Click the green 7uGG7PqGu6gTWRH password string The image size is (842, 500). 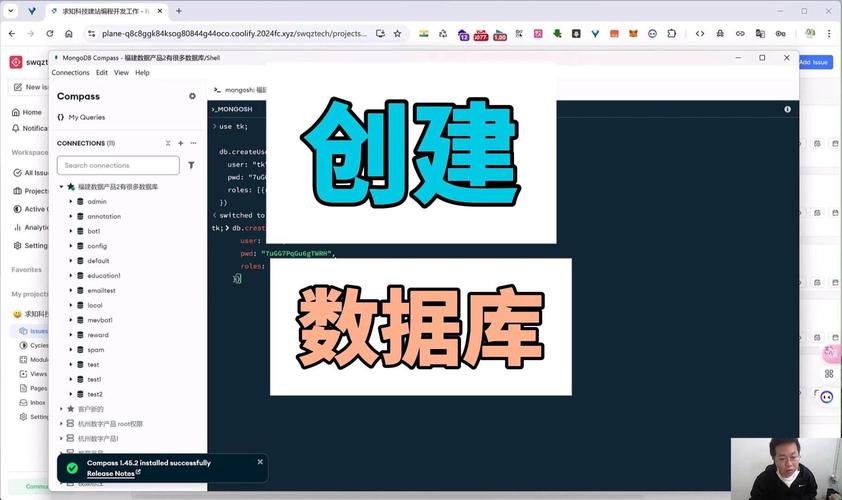point(296,253)
